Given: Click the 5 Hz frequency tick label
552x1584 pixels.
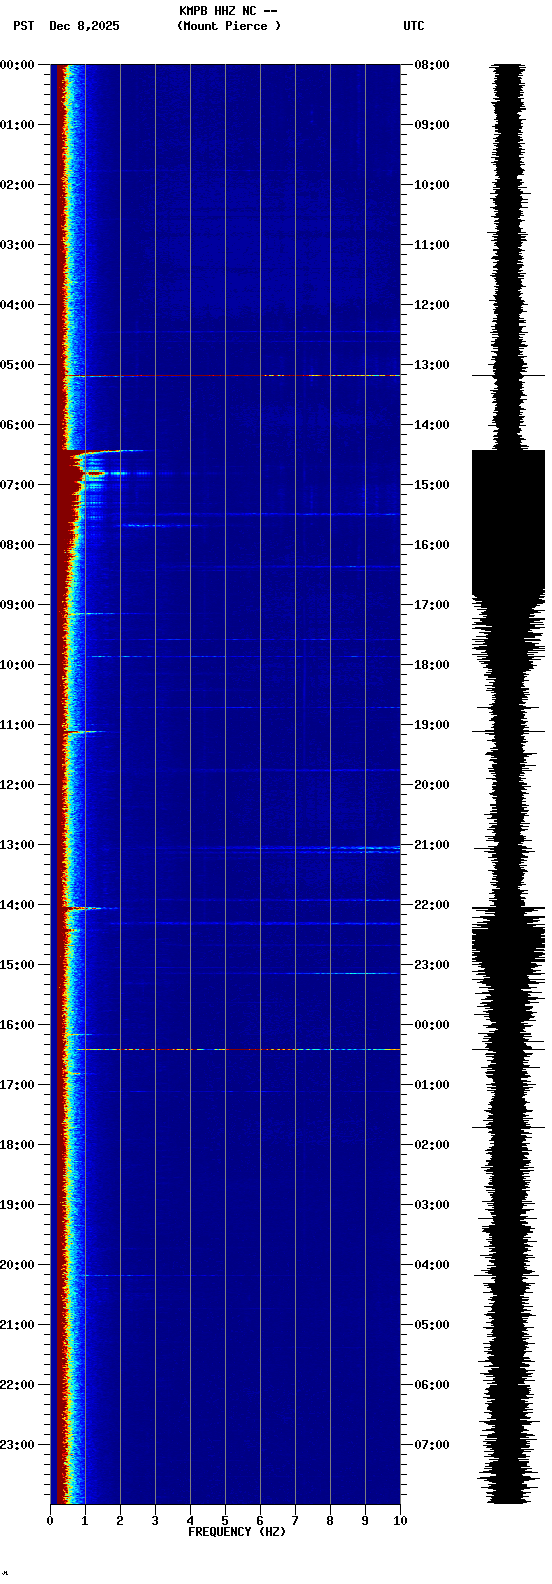Looking at the screenshot, I should point(225,1521).
